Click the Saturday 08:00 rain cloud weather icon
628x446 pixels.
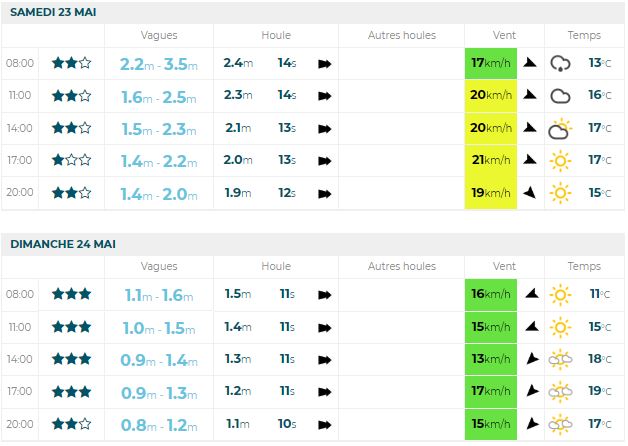(560, 63)
